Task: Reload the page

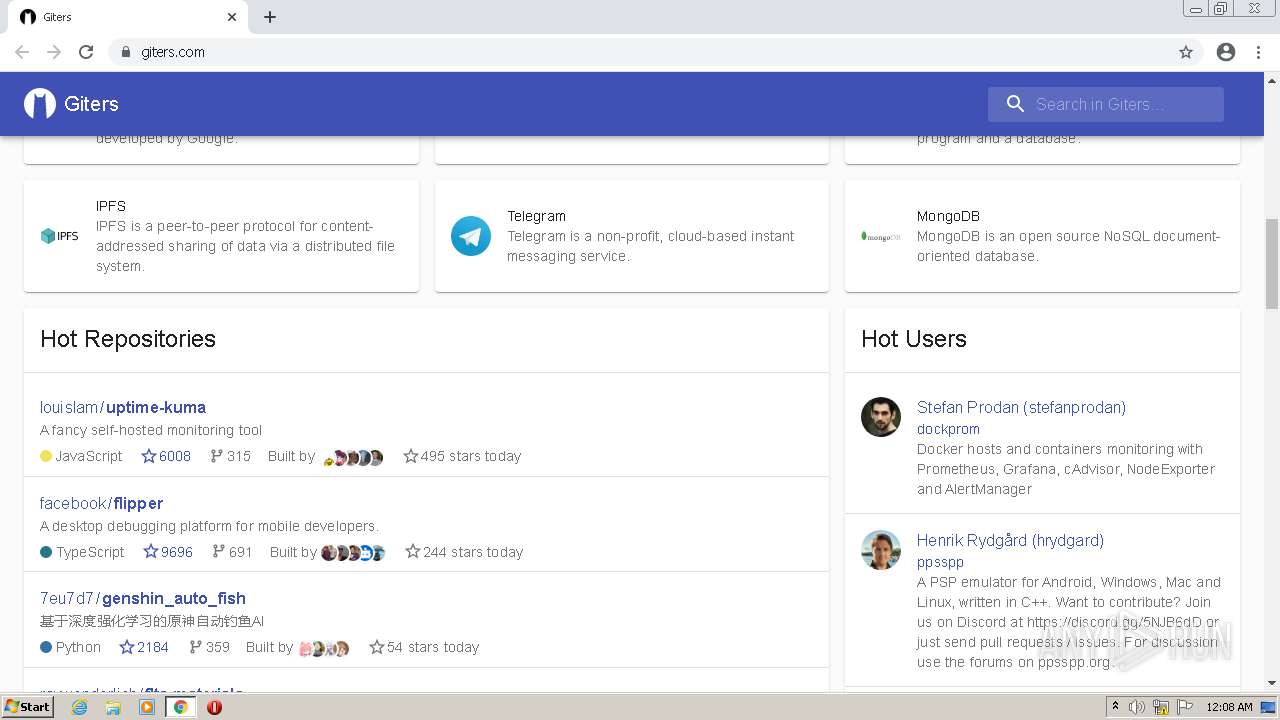Action: point(86,52)
